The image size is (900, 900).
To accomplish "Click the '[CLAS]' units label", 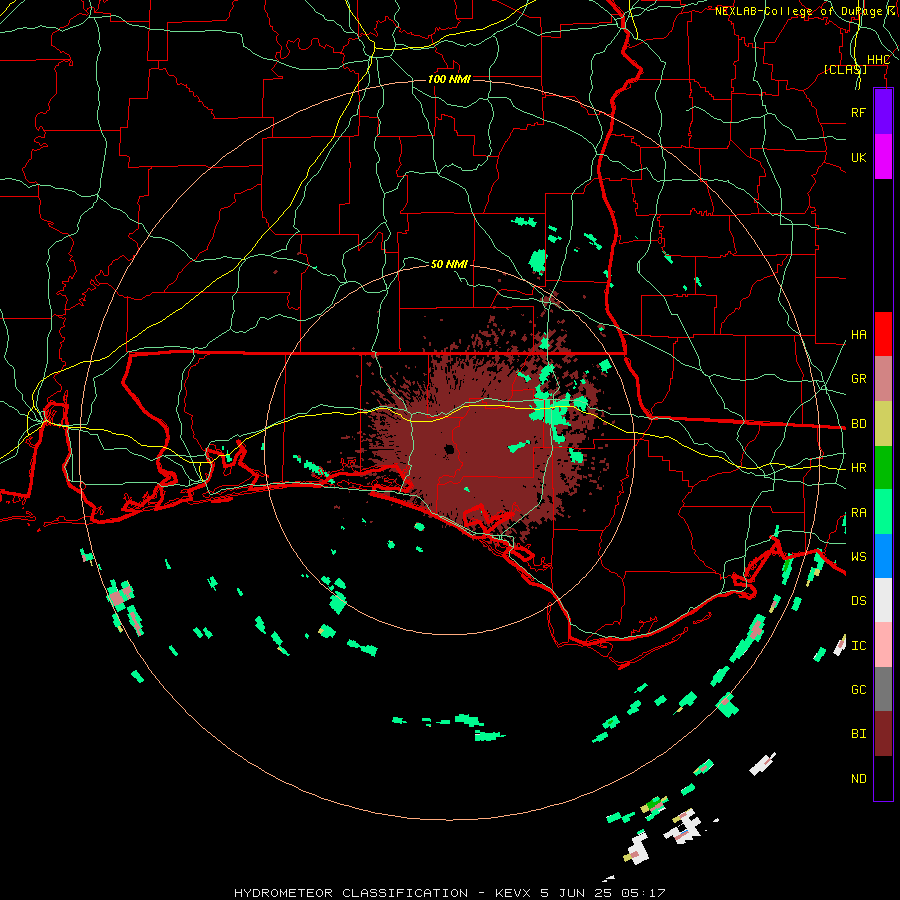I will 845,69.
